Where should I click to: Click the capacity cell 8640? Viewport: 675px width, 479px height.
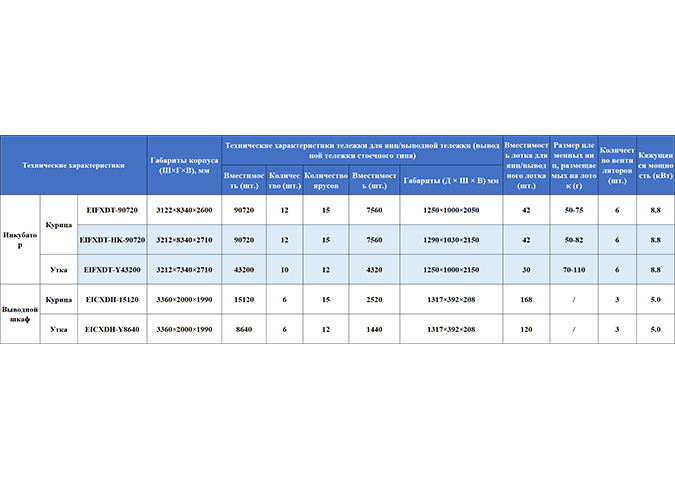244,329
